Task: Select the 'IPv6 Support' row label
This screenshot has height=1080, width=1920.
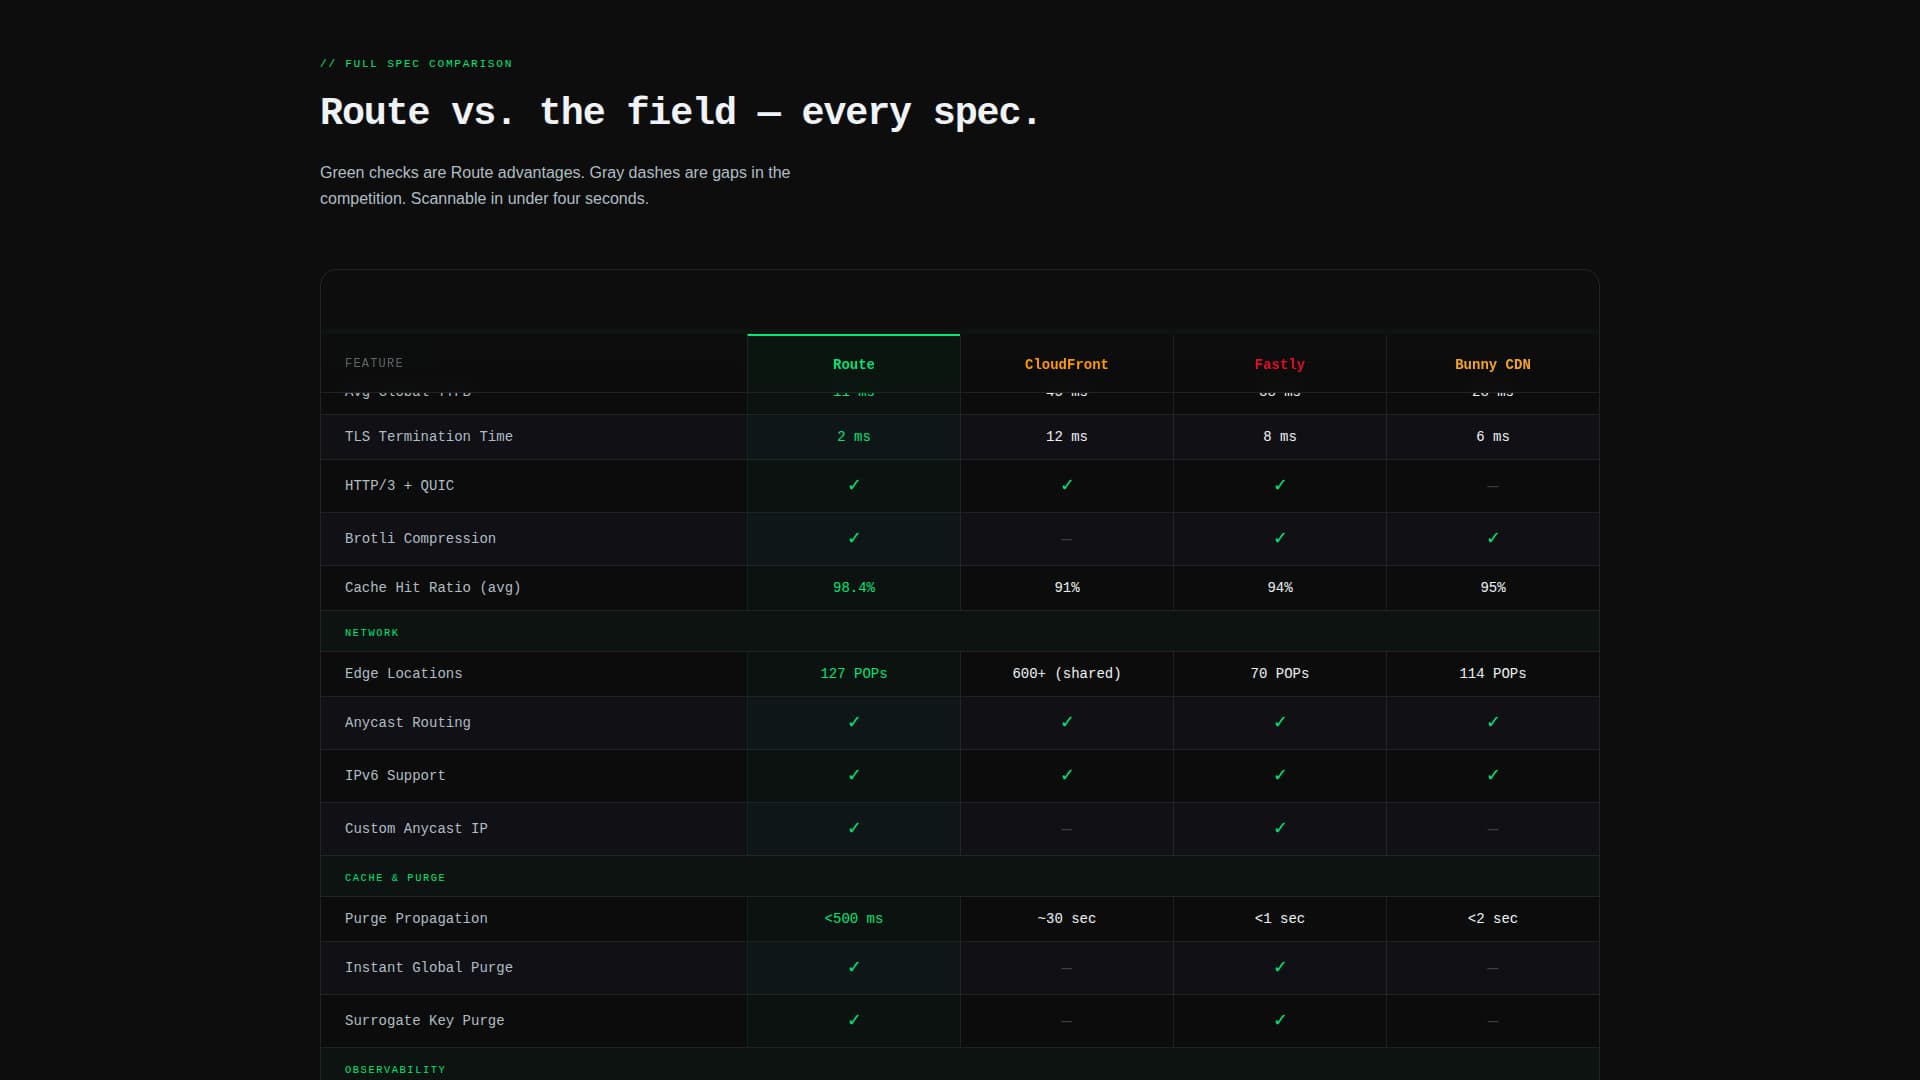Action: (x=395, y=776)
